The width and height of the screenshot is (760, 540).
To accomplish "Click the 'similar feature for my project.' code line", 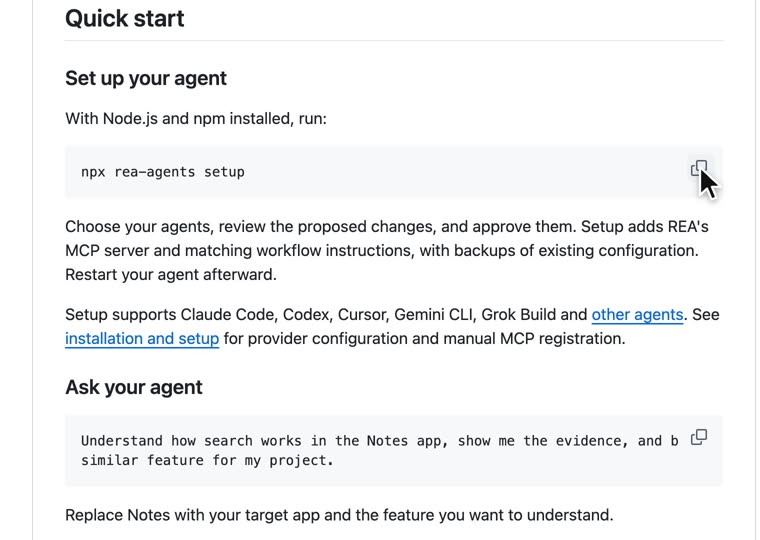I will point(207,460).
